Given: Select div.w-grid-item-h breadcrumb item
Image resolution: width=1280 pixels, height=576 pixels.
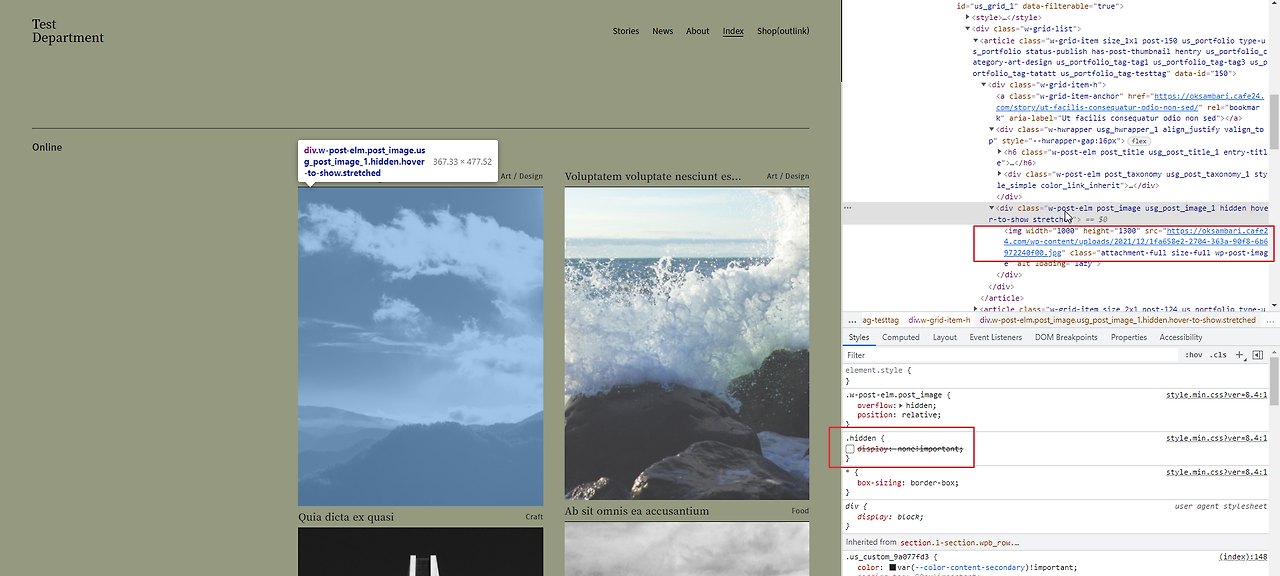Looking at the screenshot, I should point(939,320).
